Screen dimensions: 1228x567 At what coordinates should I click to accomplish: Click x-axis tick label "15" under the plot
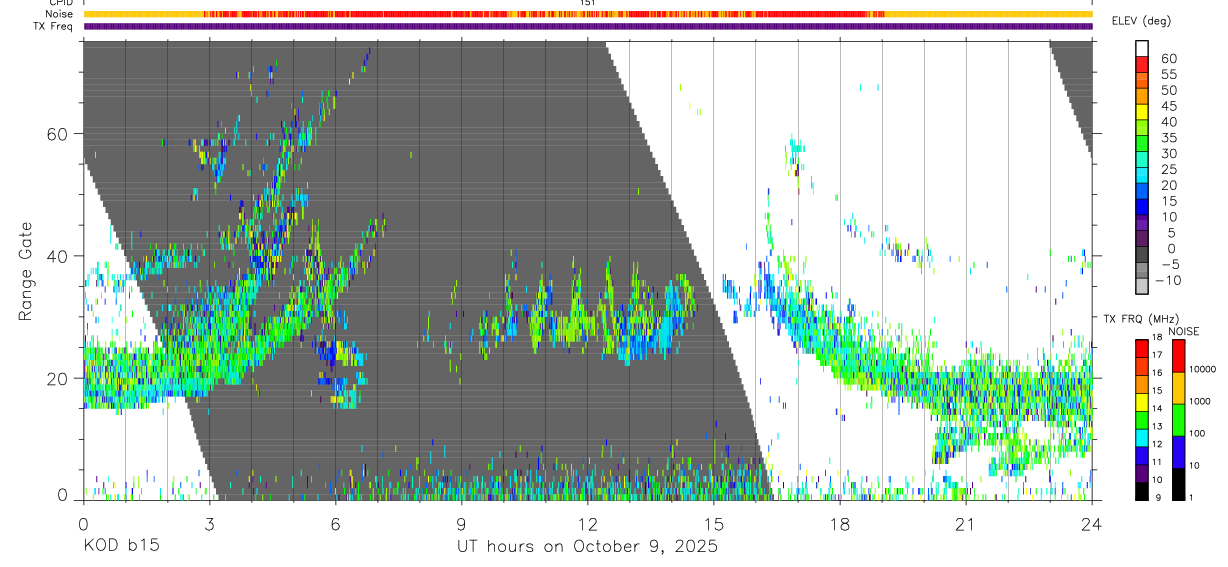pyautogui.click(x=713, y=524)
